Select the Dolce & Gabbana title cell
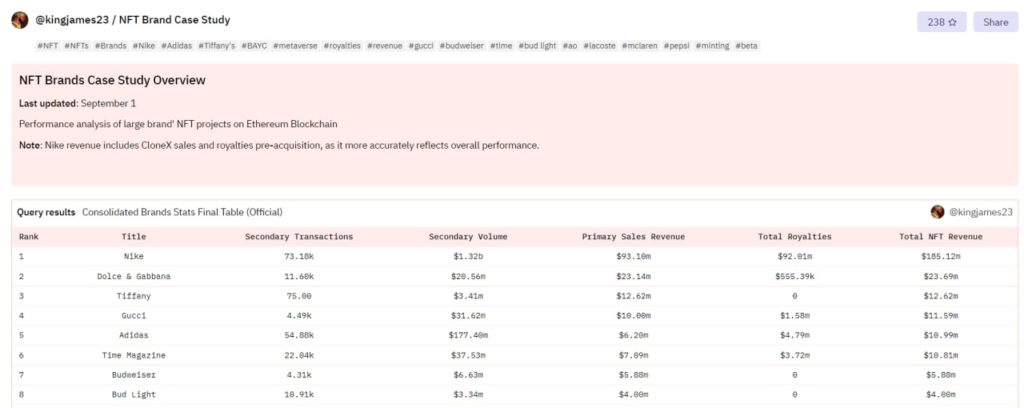 (134, 276)
